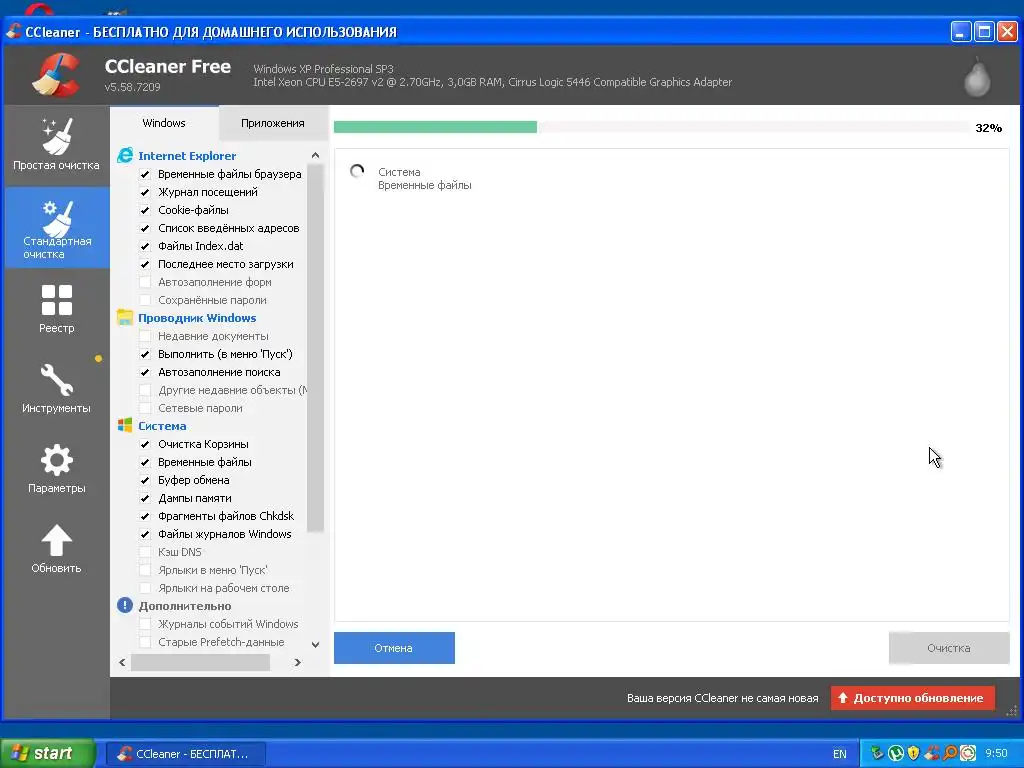Click the CCleaner taskbar button
The image size is (1024, 768).
click(x=185, y=754)
